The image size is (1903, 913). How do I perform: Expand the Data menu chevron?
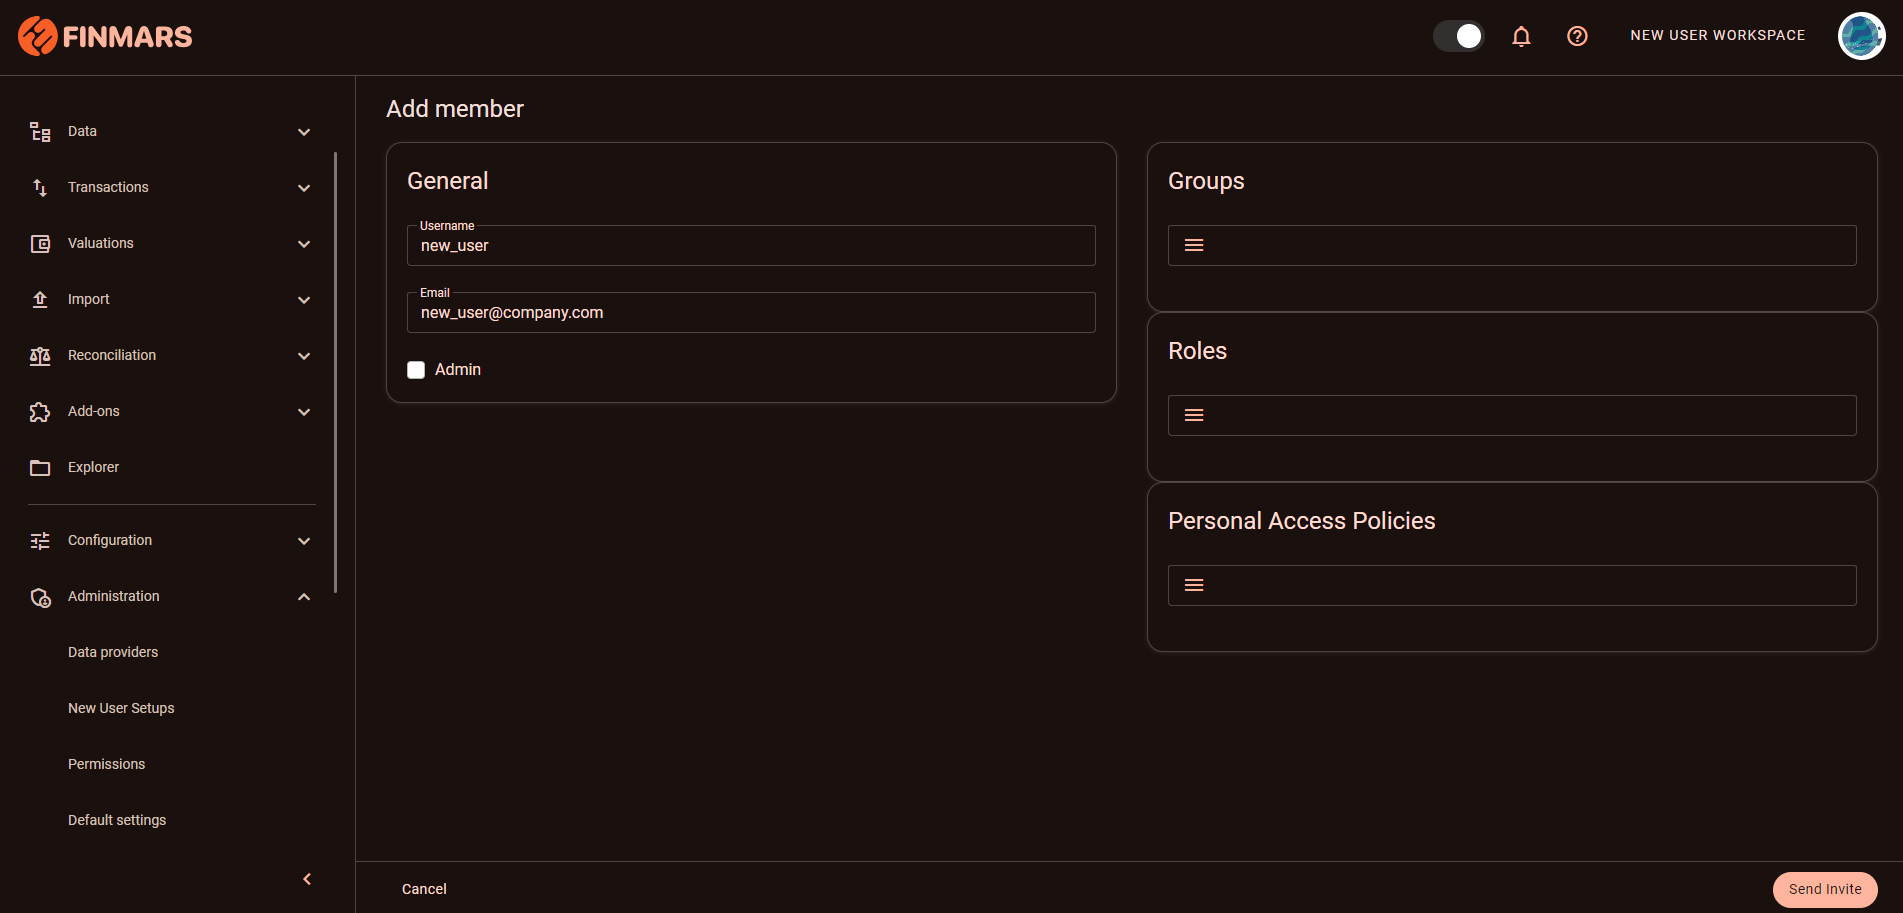click(x=304, y=132)
